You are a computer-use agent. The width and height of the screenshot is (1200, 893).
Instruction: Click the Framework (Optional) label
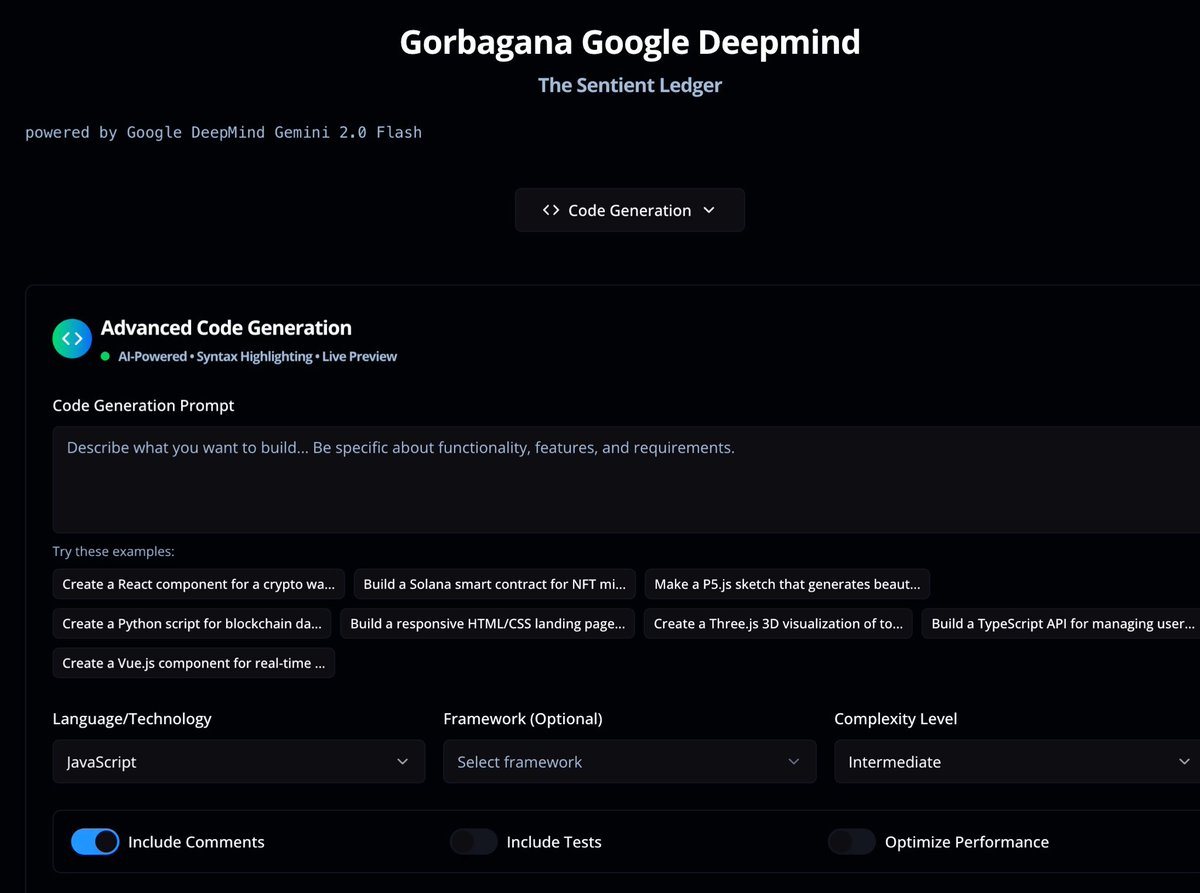[x=523, y=719]
